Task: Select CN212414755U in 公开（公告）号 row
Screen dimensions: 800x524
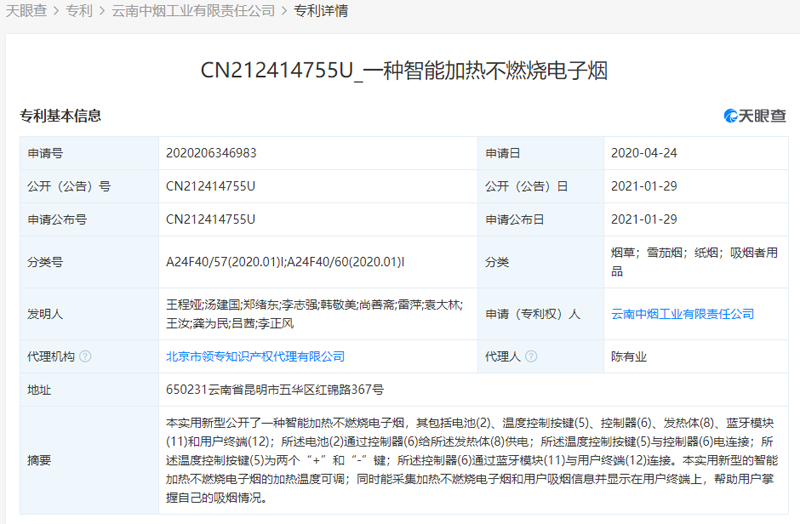Action: 210,186
